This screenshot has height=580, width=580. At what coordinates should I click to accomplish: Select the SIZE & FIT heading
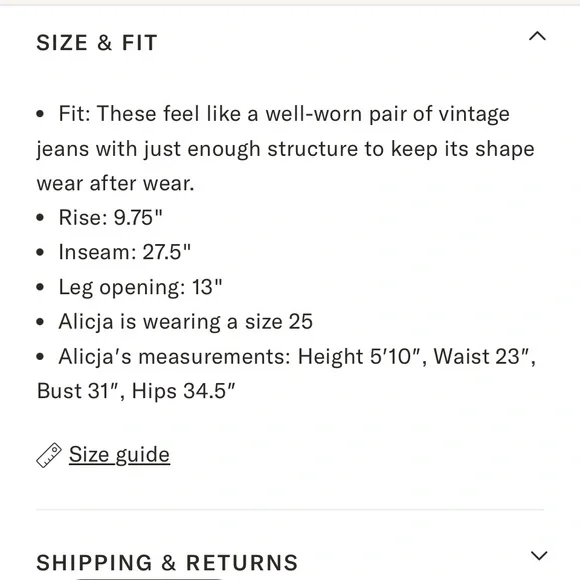97,42
